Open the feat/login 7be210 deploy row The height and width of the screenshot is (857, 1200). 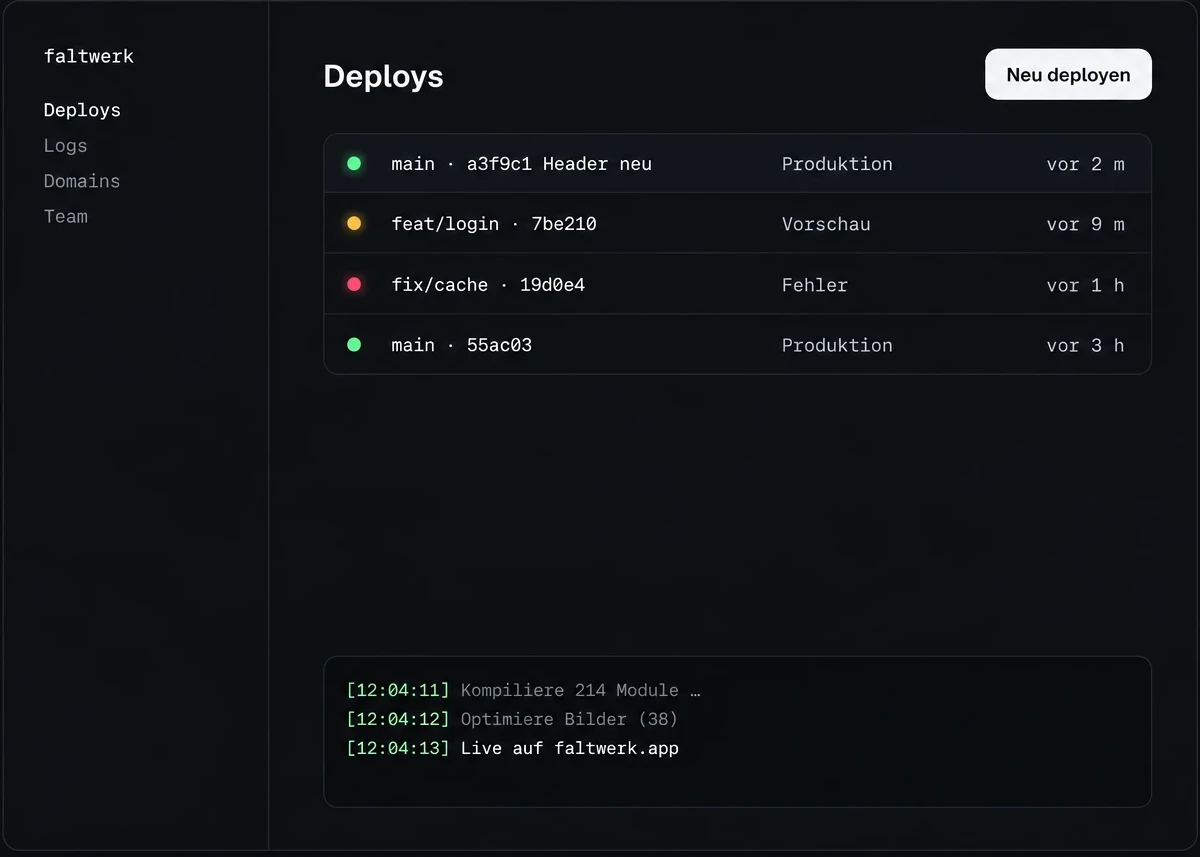coord(737,224)
